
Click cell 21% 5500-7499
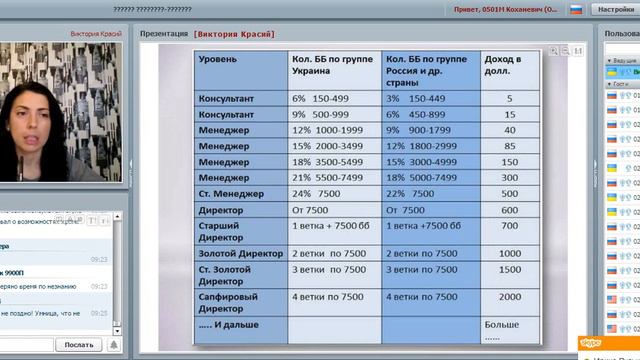click(335, 178)
